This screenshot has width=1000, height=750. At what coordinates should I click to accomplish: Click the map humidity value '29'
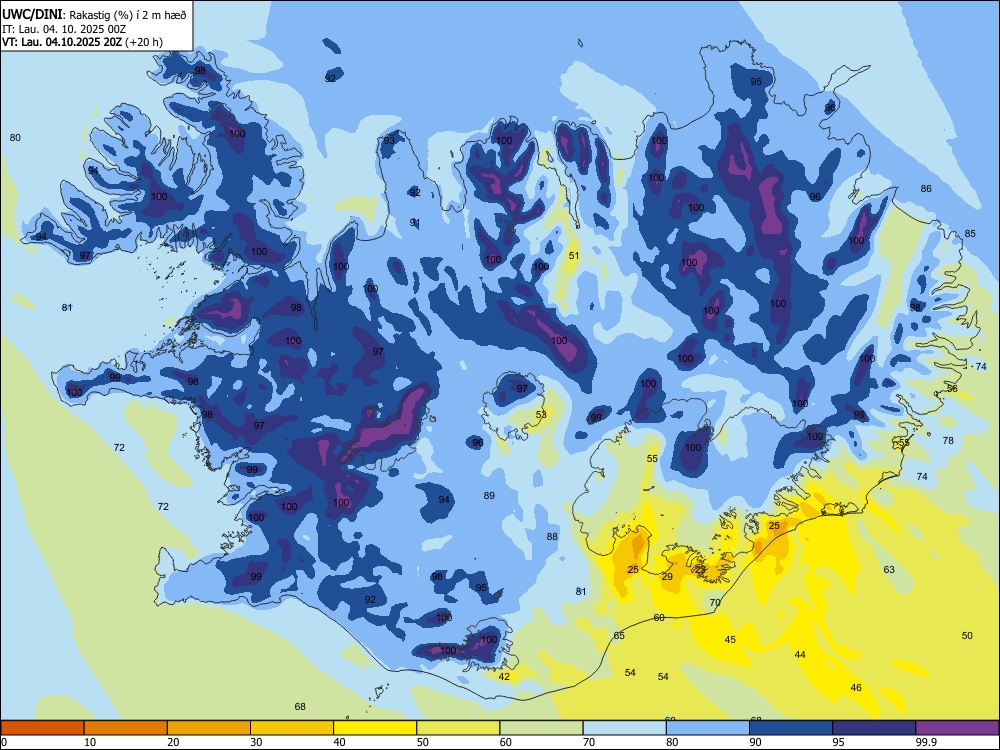point(667,577)
